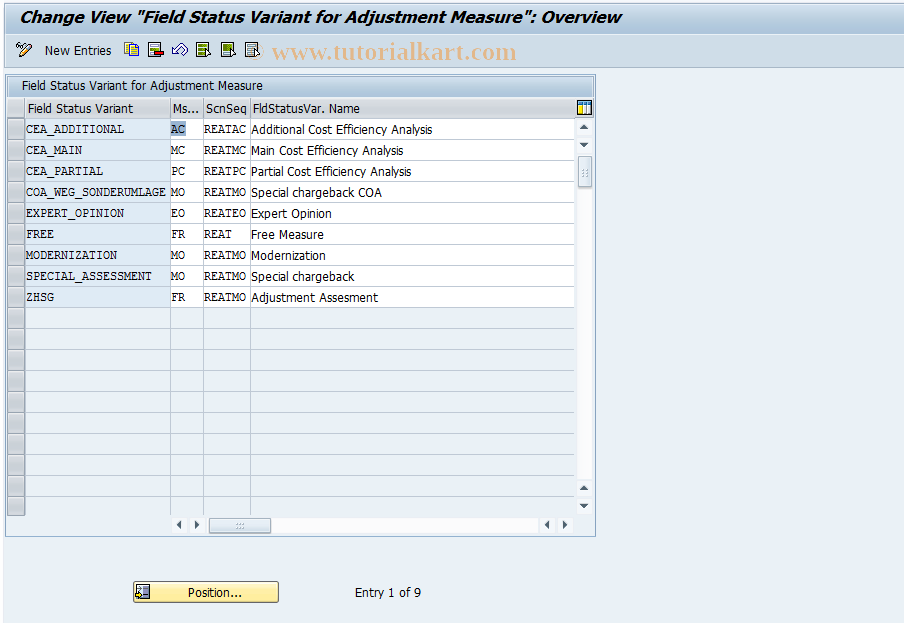This screenshot has height=623, width=904.
Task: Click bottom down arrow of vertical scrollbar
Action: (x=584, y=506)
